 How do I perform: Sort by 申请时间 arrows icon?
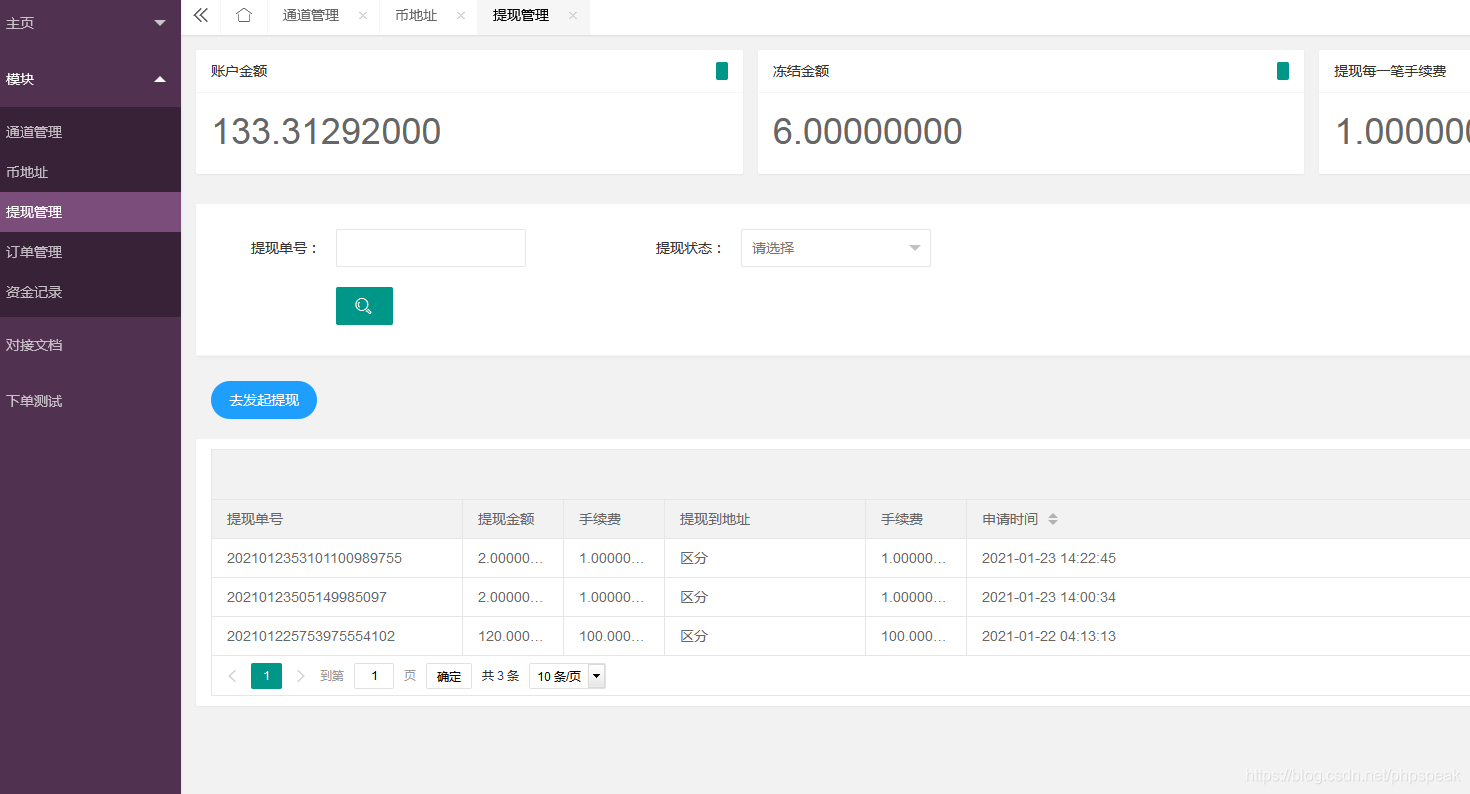[x=1052, y=520]
